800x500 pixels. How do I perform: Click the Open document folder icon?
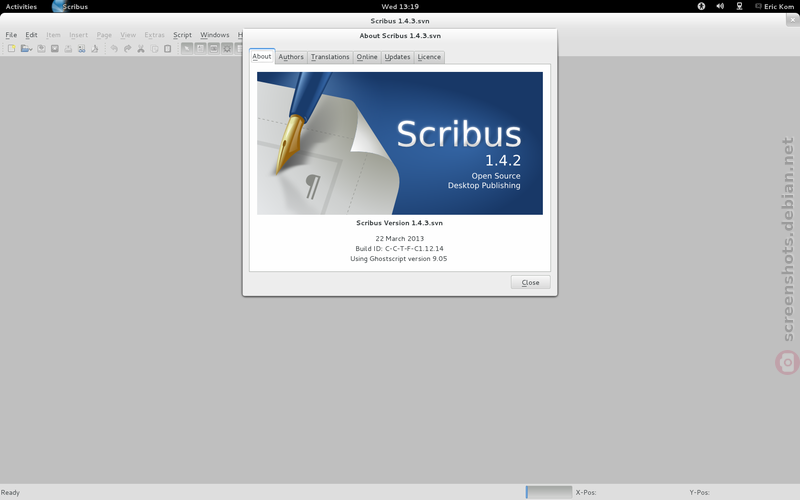point(26,48)
